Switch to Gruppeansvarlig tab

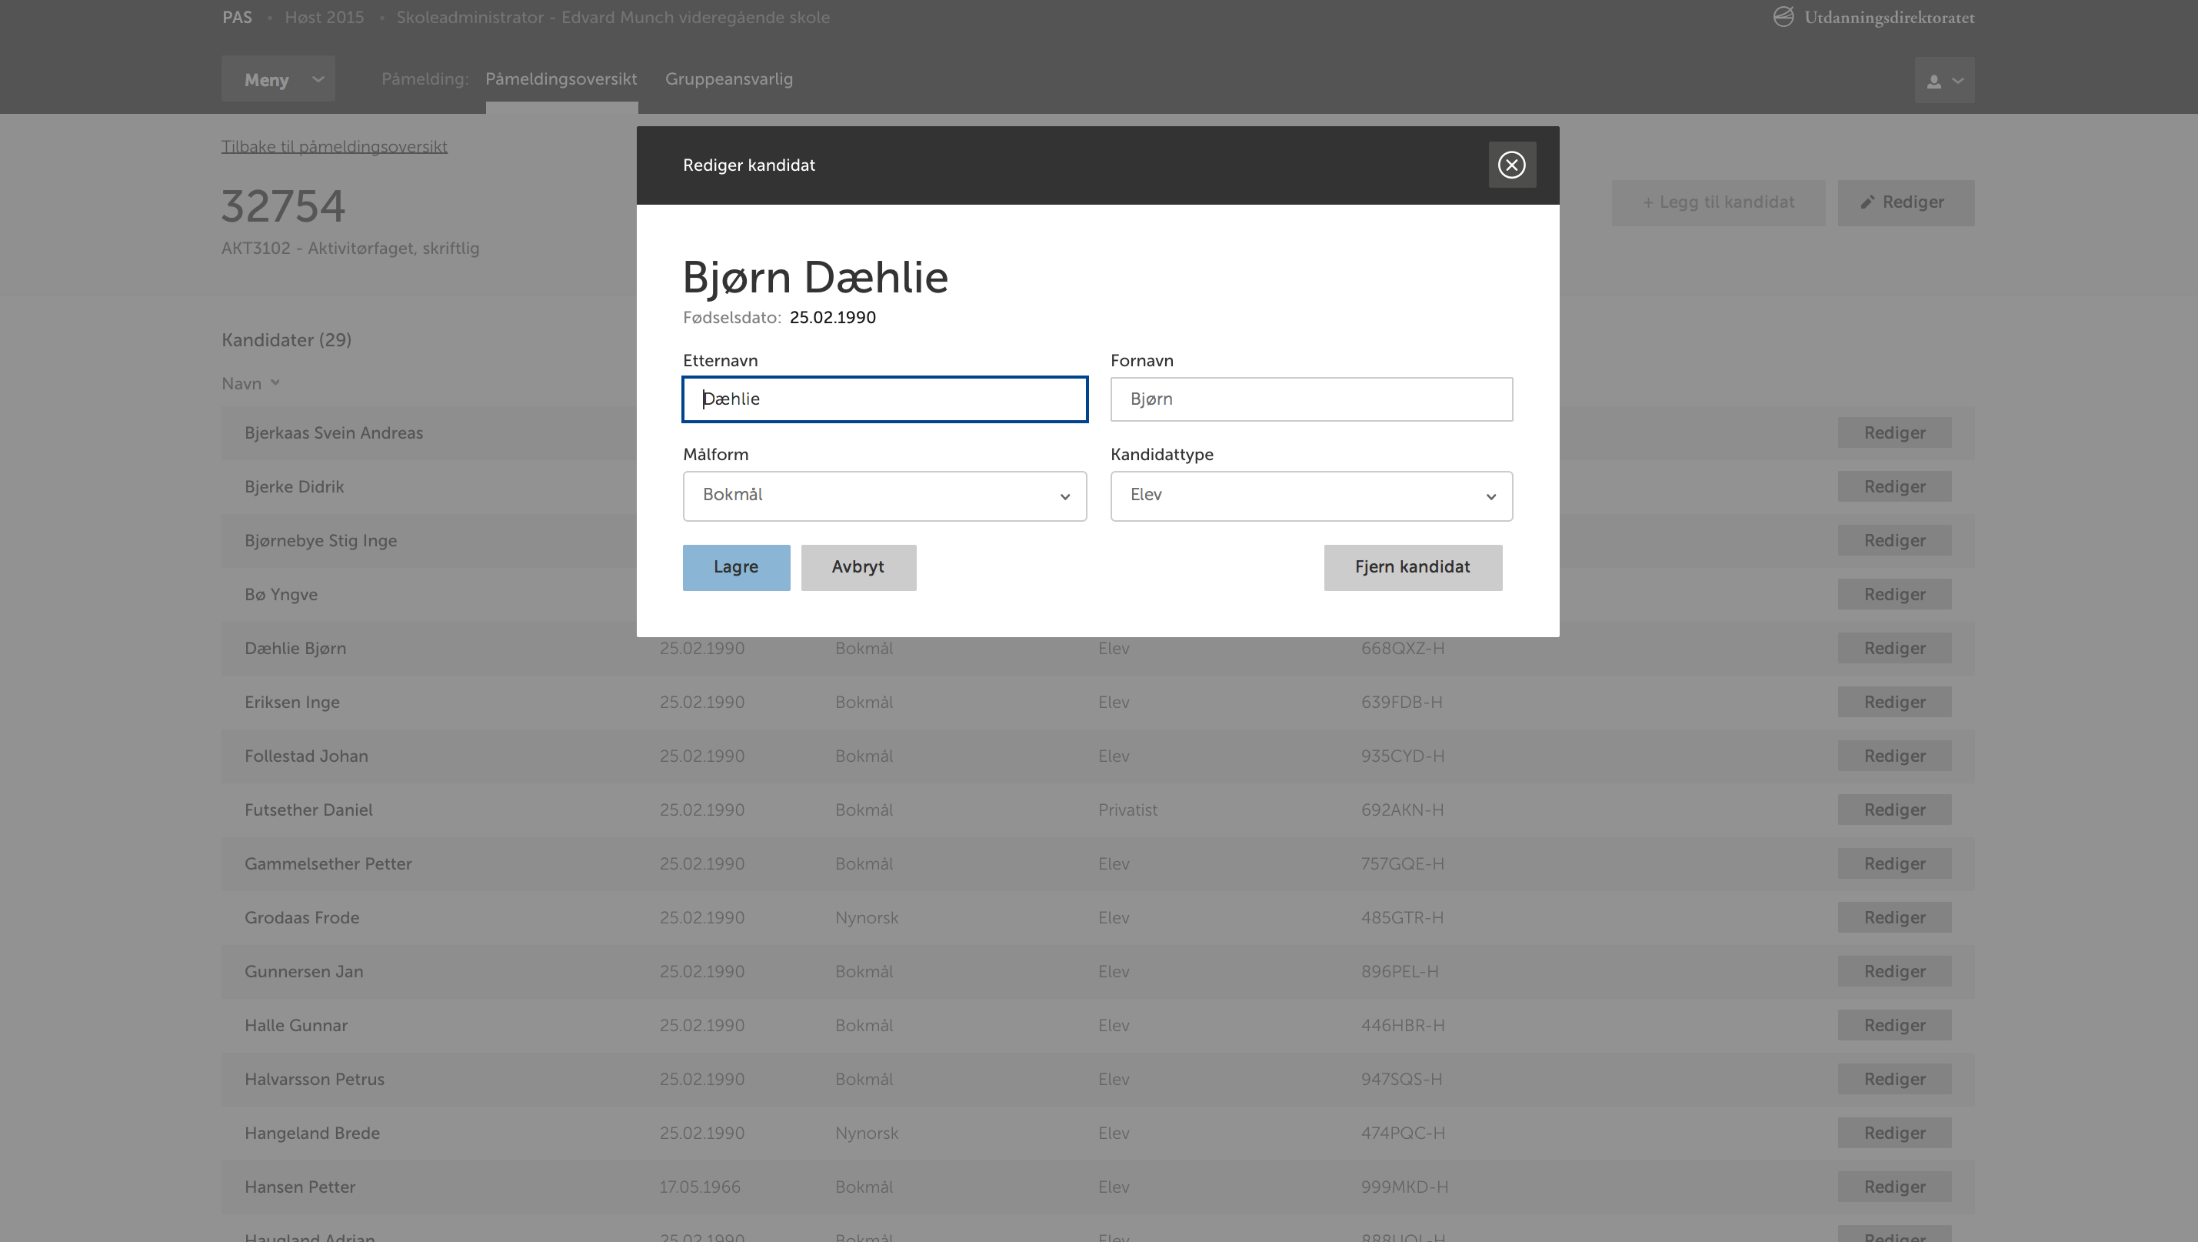[729, 79]
